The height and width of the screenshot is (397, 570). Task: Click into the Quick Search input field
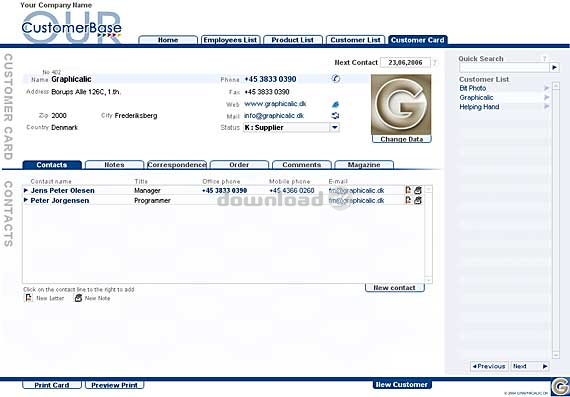[x=504, y=67]
